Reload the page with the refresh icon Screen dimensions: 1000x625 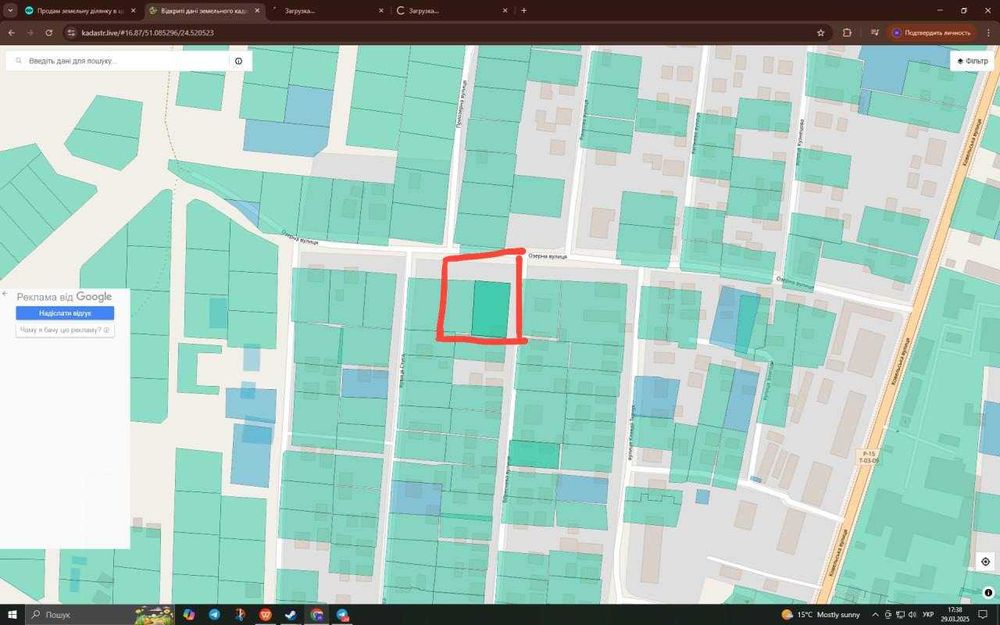[x=49, y=32]
